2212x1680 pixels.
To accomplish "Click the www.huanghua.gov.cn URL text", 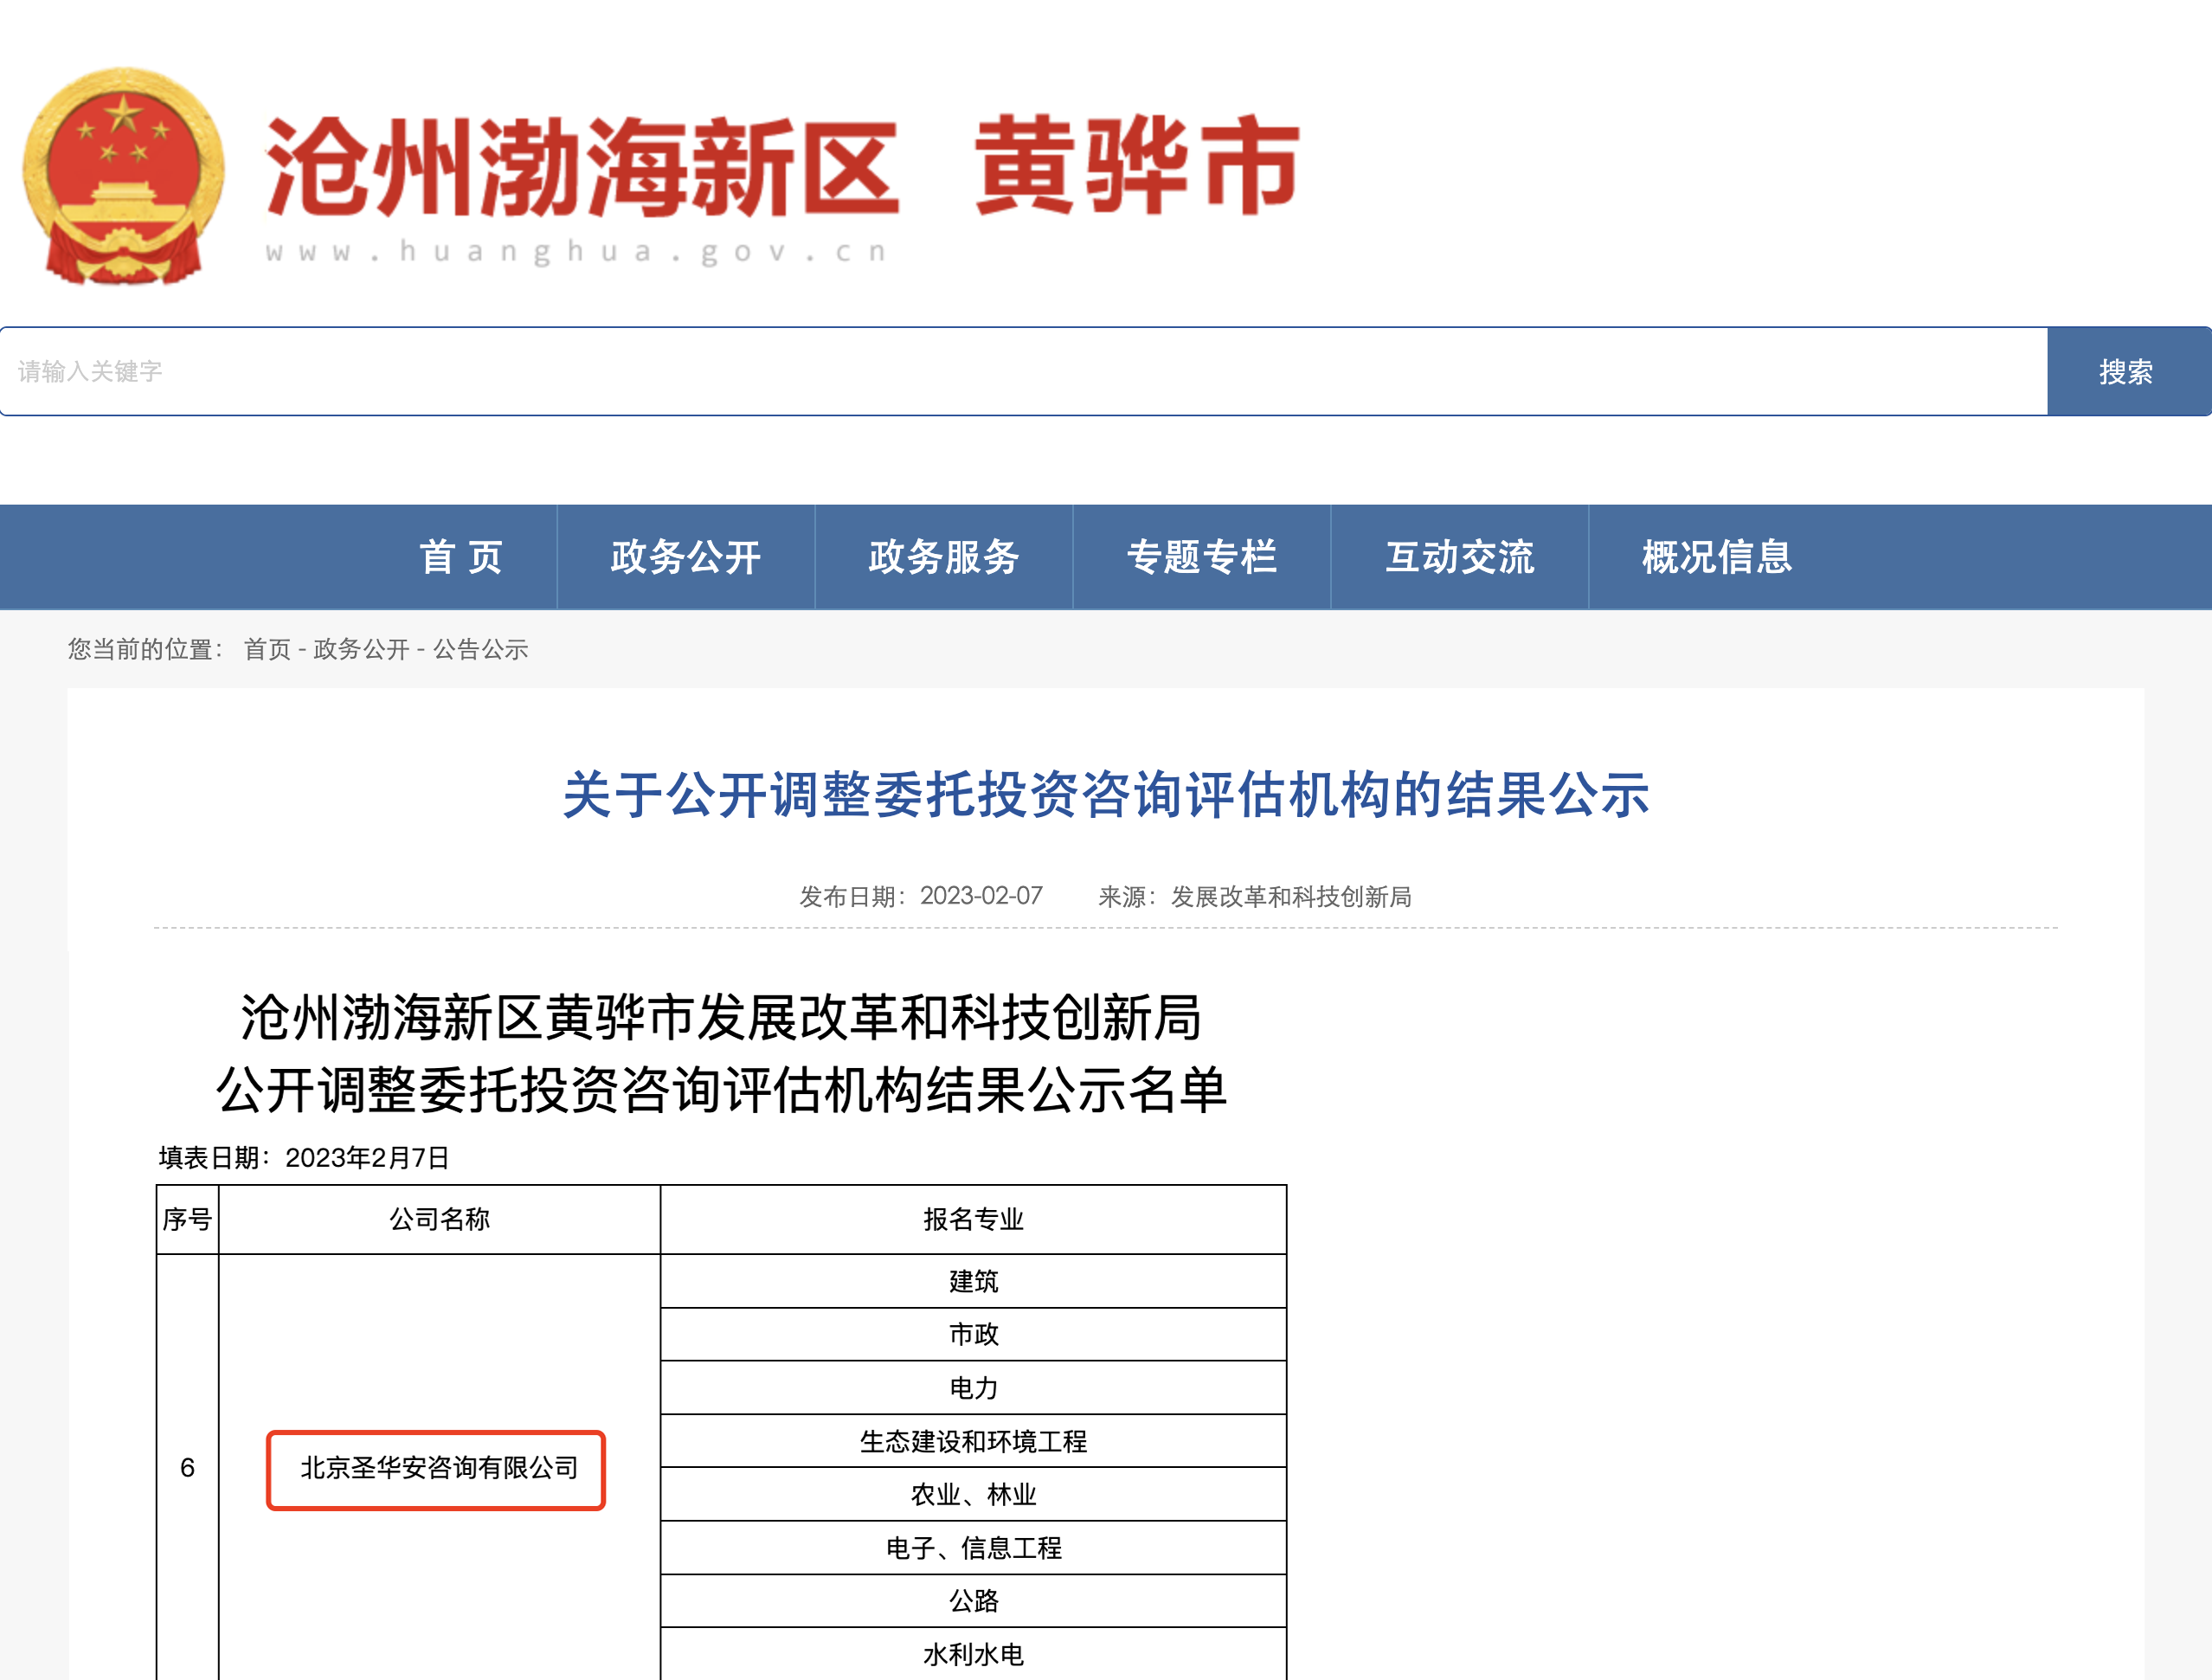I will 577,251.
